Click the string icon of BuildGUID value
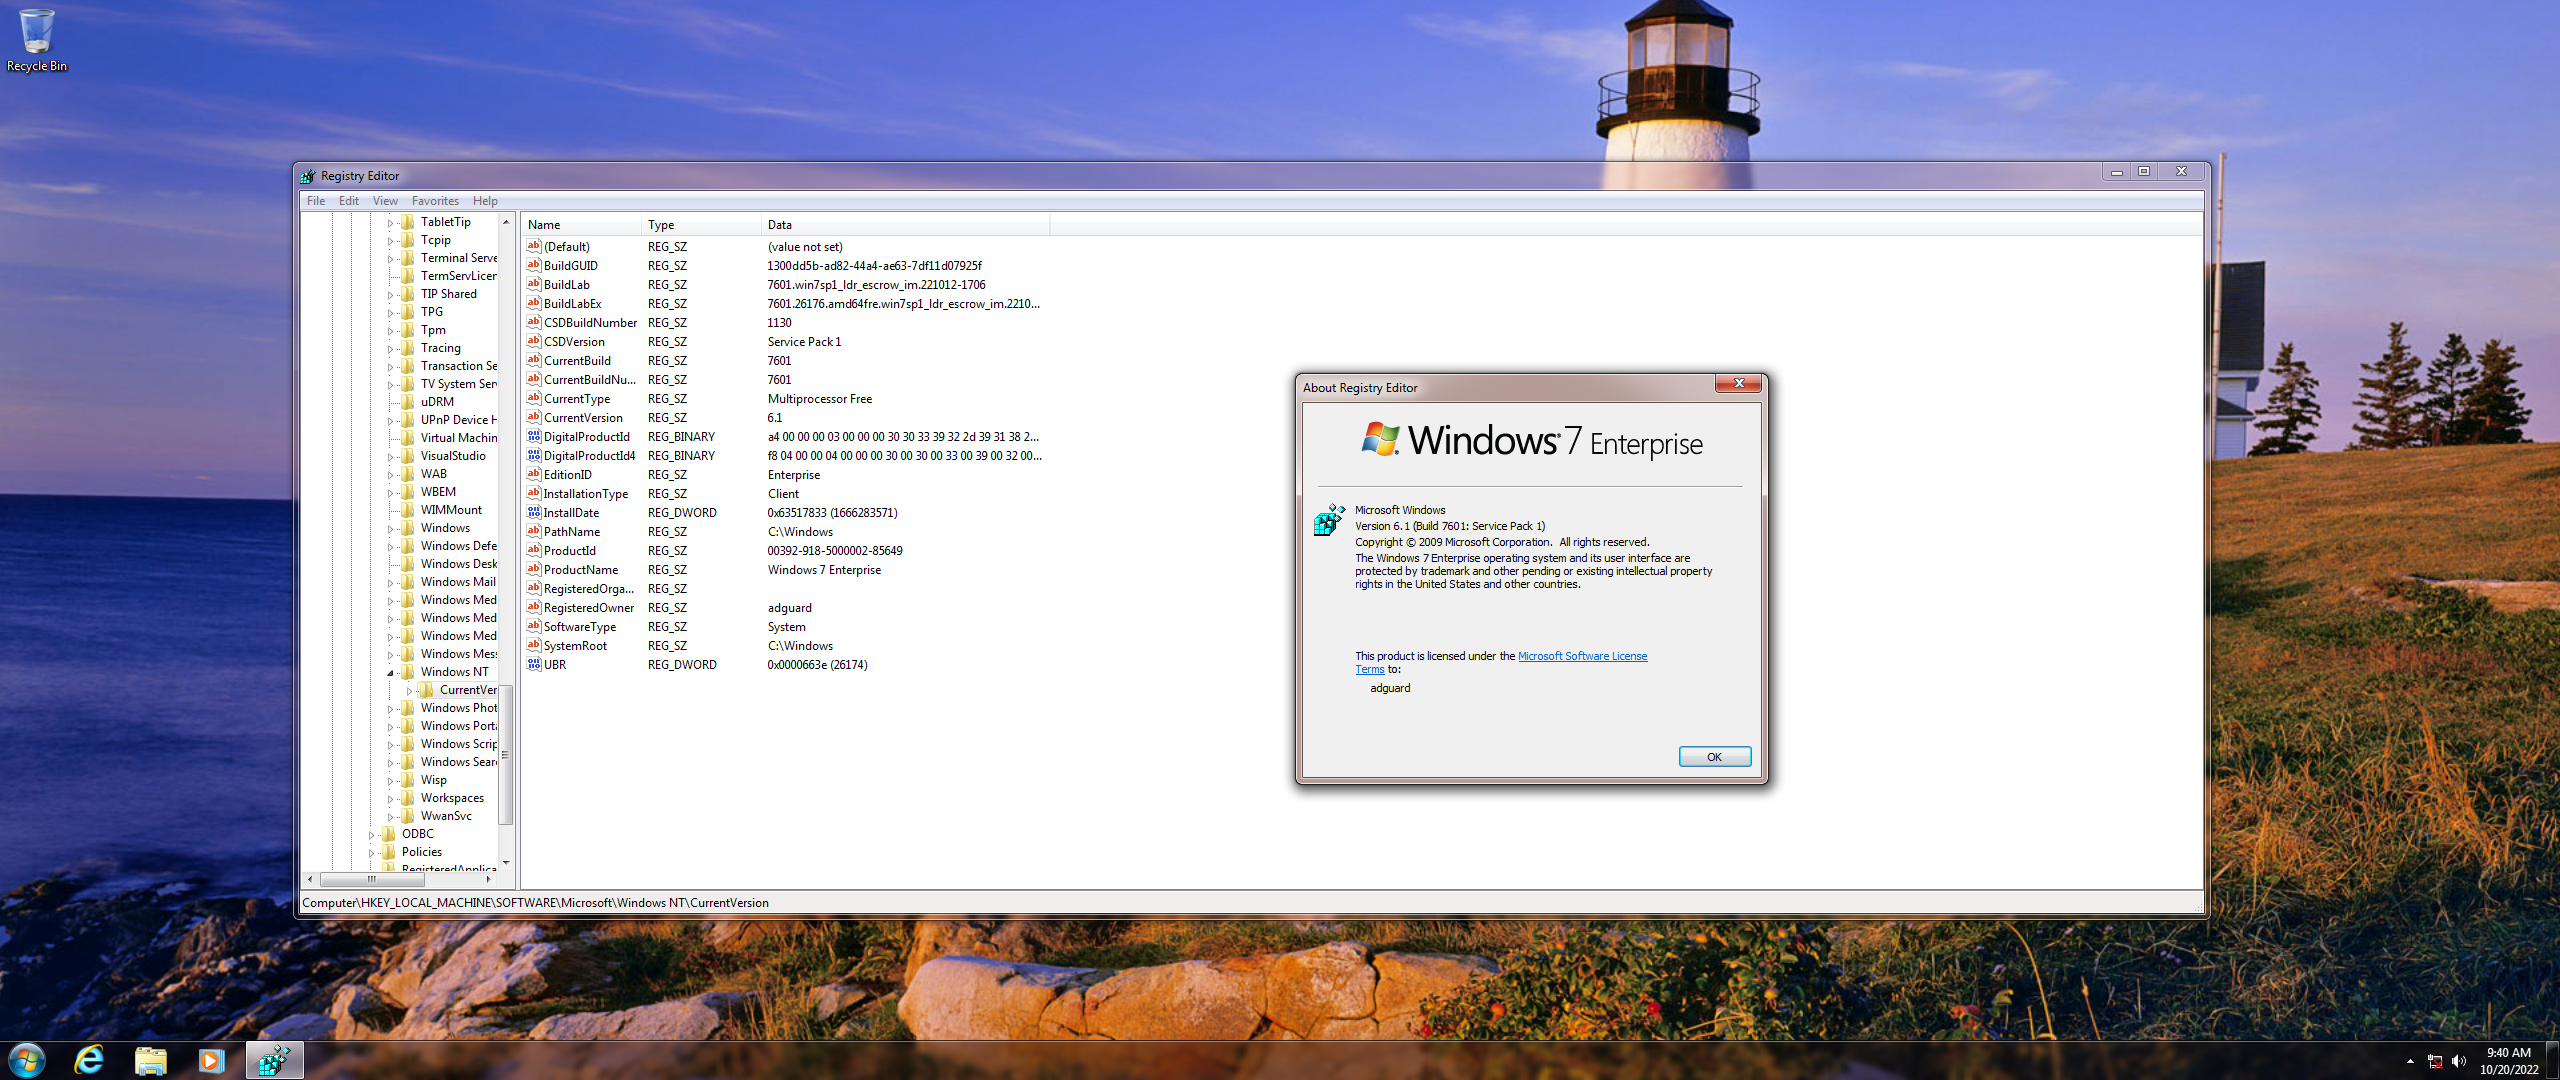2560x1080 pixels. [534, 265]
